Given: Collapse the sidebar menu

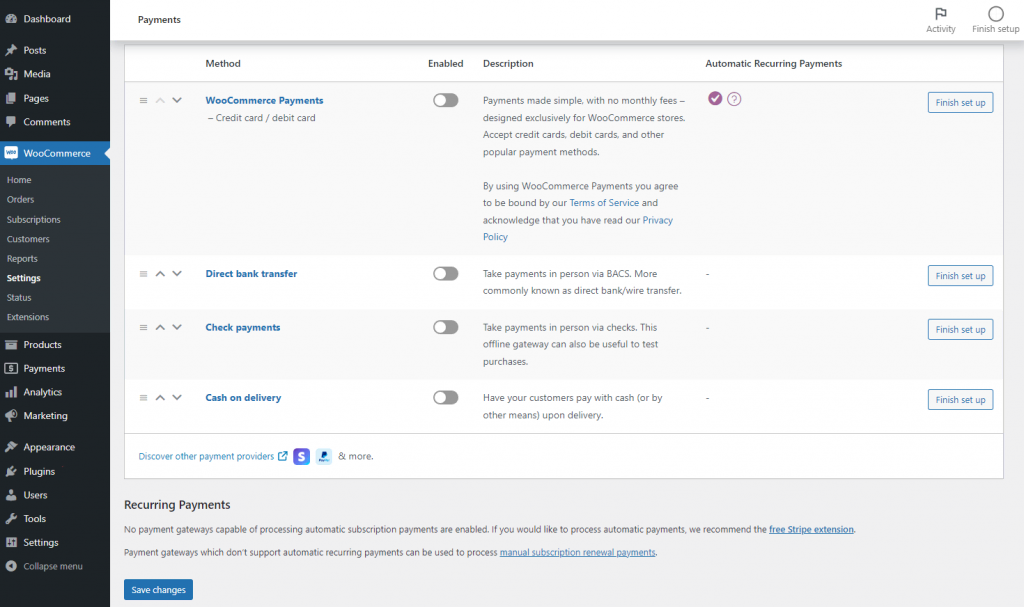Looking at the screenshot, I should point(52,566).
